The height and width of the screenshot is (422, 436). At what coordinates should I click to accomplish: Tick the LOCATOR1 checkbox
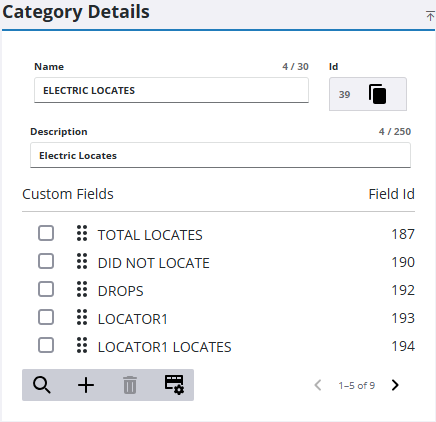click(x=46, y=317)
